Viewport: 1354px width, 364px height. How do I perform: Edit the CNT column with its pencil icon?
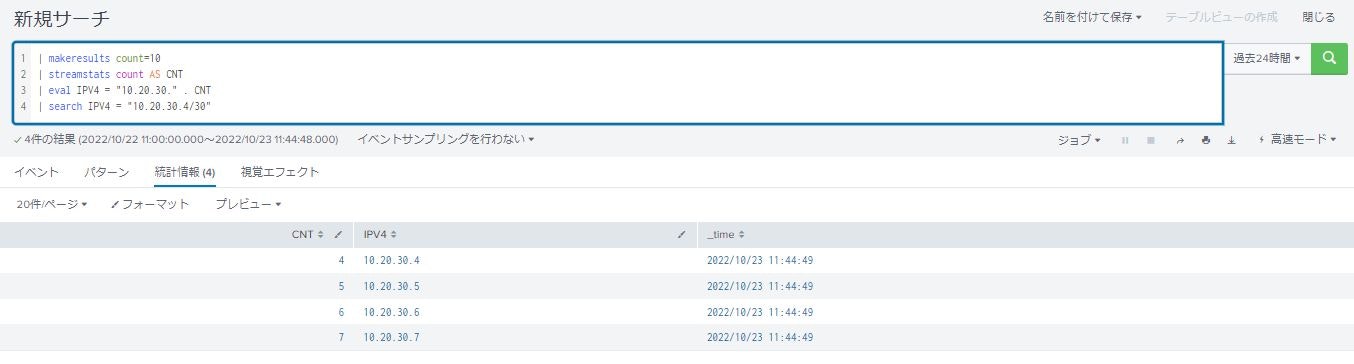click(x=338, y=235)
